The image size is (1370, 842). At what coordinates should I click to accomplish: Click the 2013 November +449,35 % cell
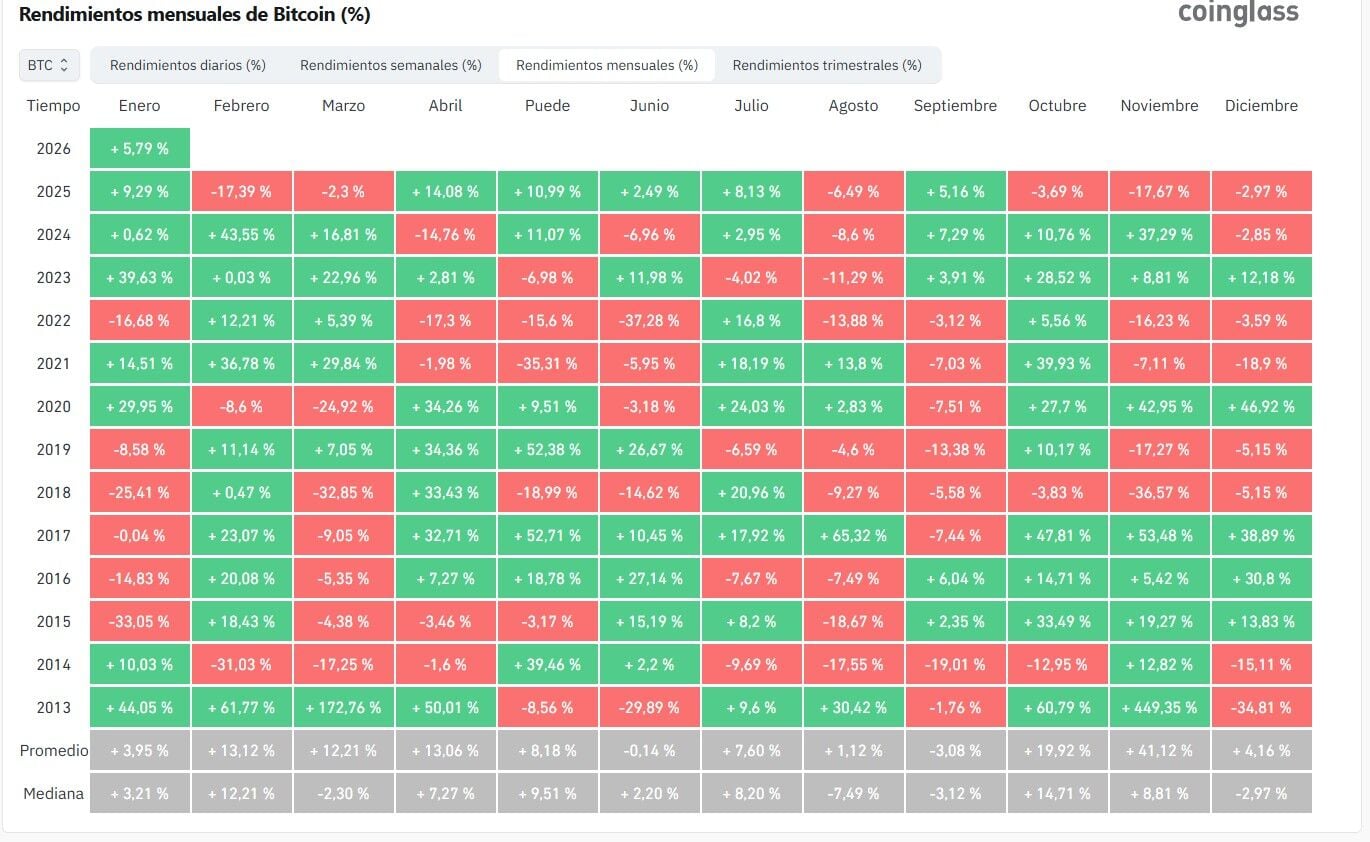(1159, 707)
